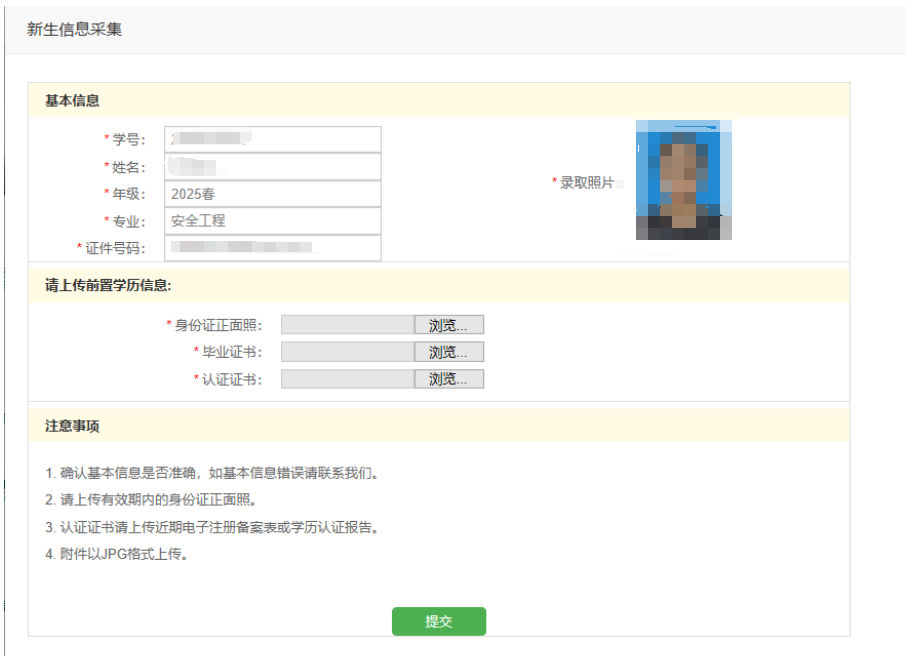Screen dimensions: 912x656
Task: Click the 认证证书 file path box
Action: (348, 379)
